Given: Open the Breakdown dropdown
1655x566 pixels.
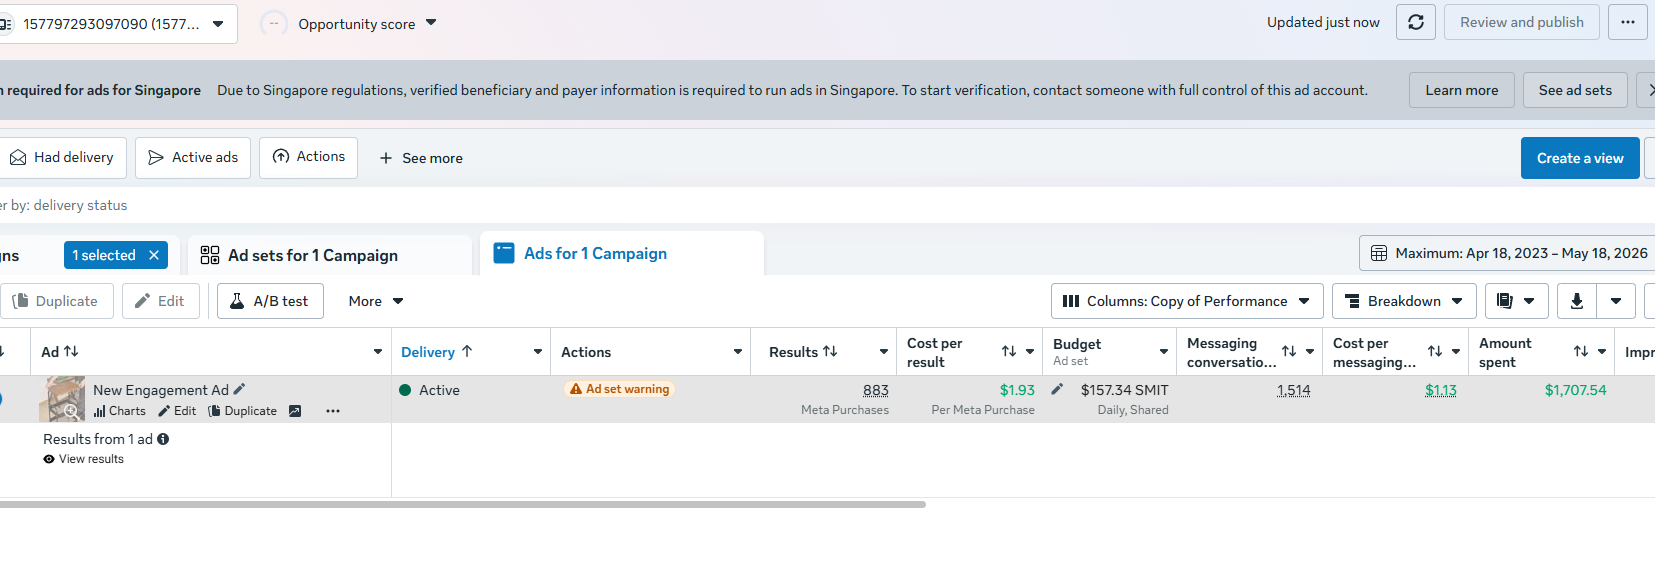Looking at the screenshot, I should [x=1404, y=301].
